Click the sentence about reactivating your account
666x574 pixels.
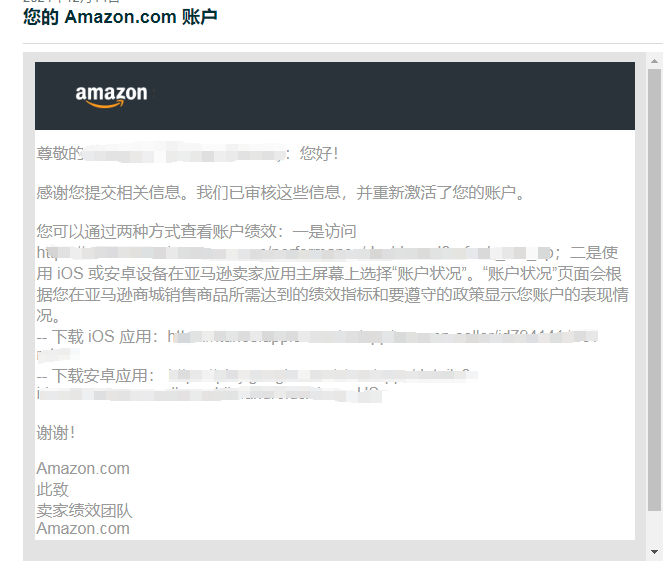tap(281, 193)
